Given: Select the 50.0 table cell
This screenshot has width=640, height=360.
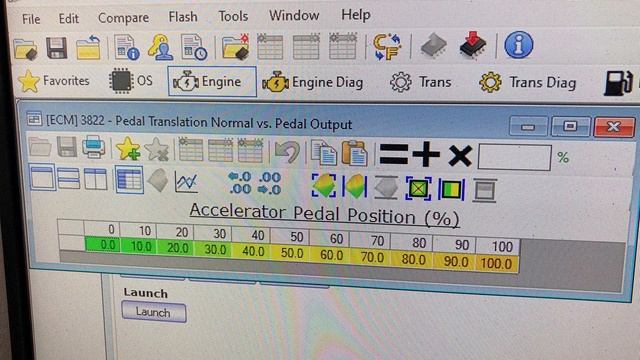Looking at the screenshot, I should pos(290,253).
